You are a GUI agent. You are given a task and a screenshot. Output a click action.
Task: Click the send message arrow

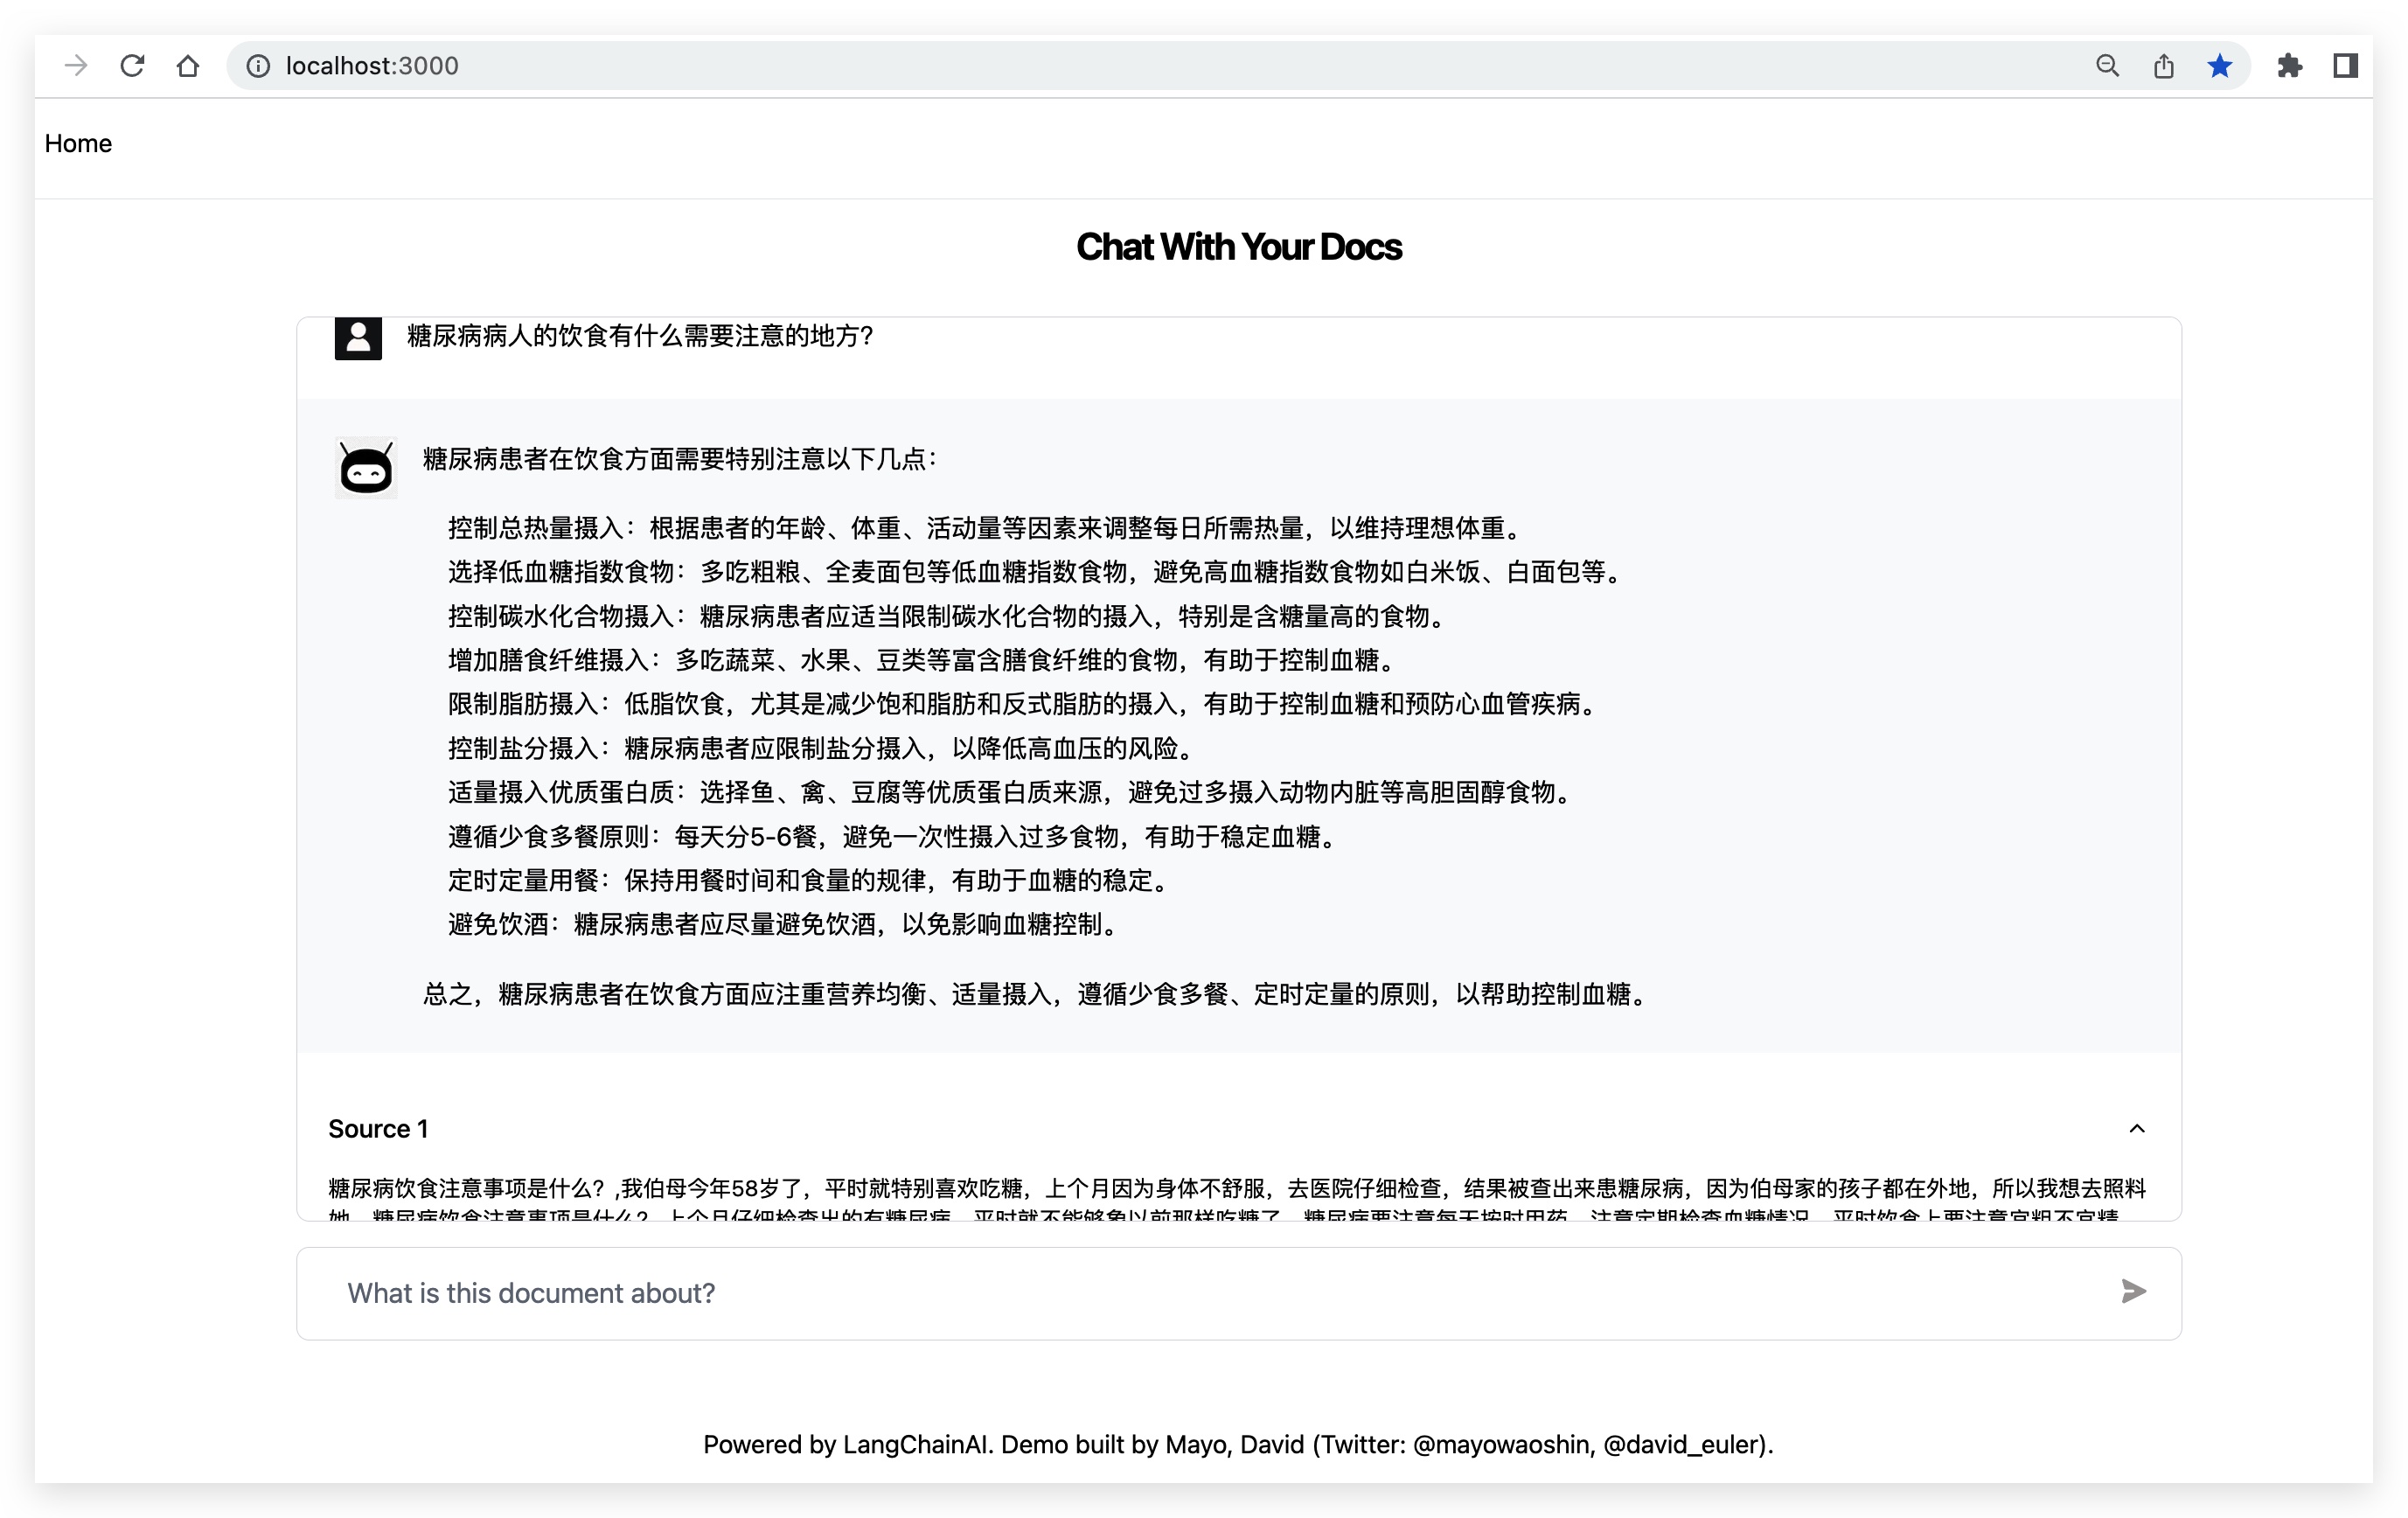pos(2133,1292)
